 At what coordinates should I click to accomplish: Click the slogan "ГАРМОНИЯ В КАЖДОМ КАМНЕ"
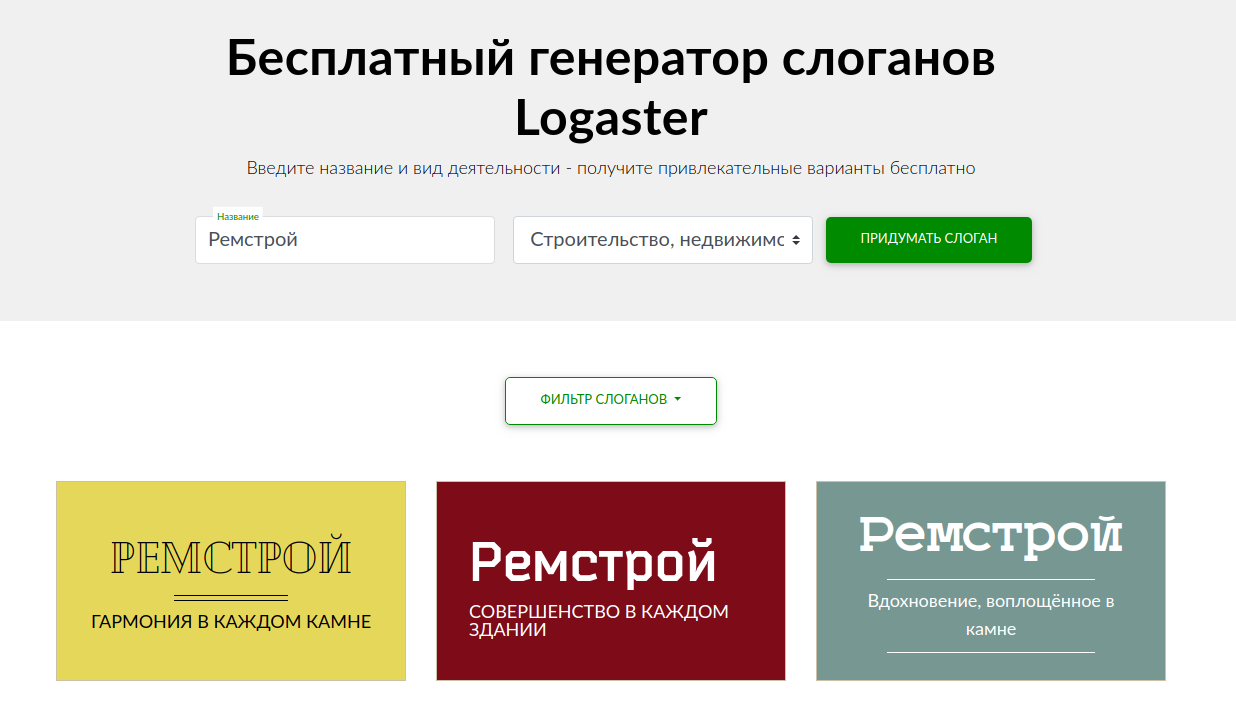(231, 622)
